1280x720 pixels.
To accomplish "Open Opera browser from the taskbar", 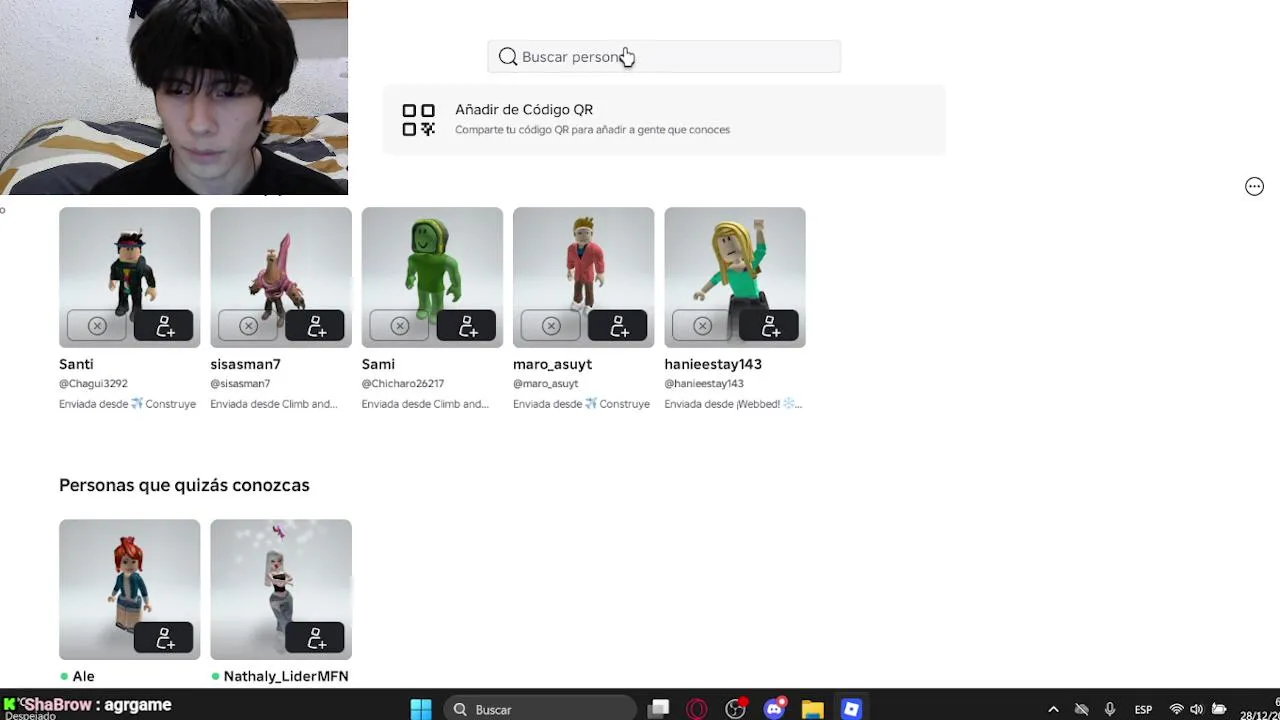I will [697, 709].
